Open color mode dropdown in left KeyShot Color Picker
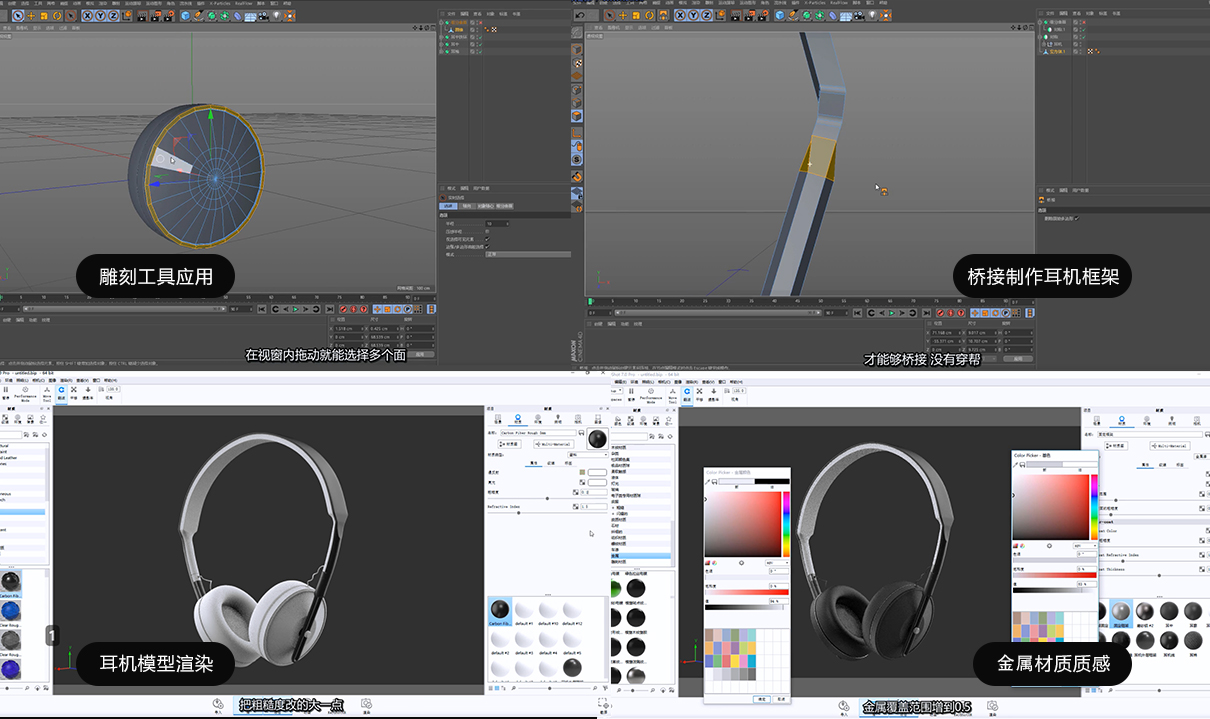The height and width of the screenshot is (719, 1210). click(x=777, y=563)
